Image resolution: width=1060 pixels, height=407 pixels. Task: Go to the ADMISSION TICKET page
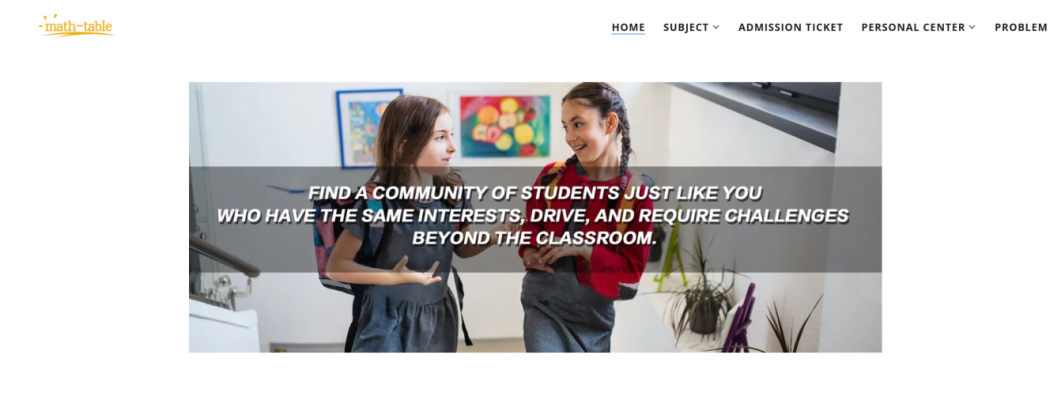tap(790, 28)
